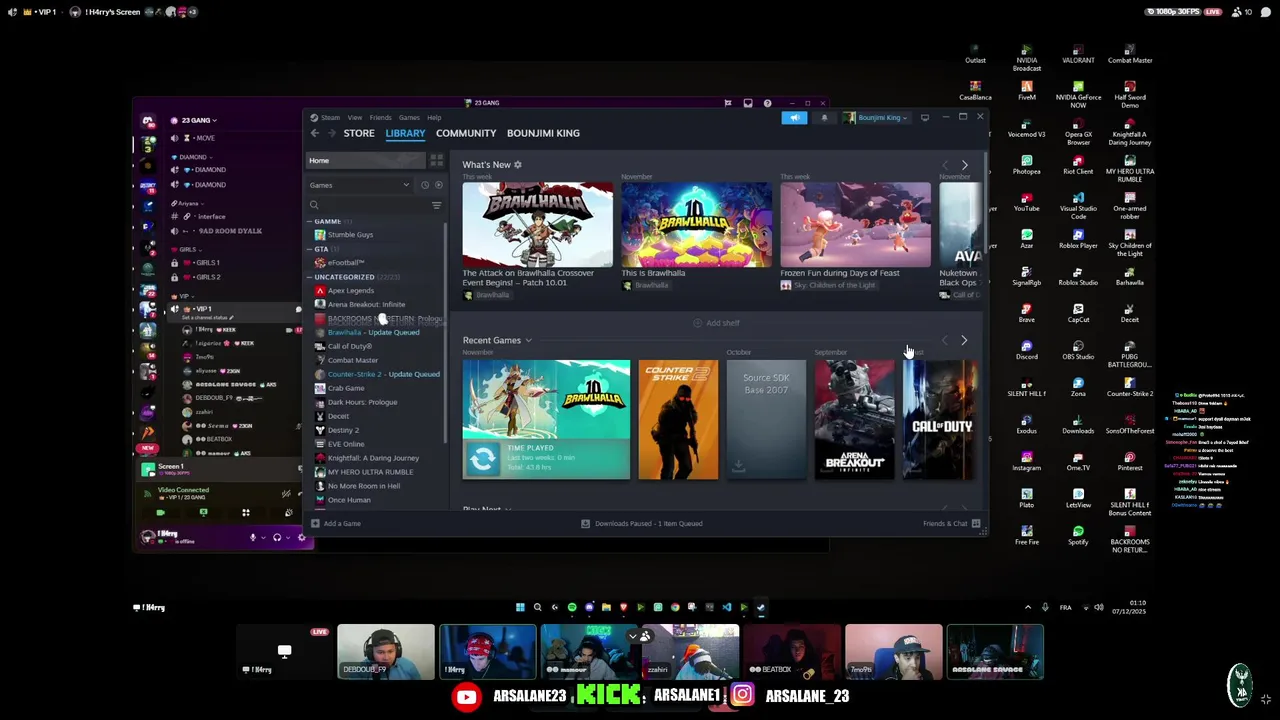Select Crab Game in the library list
The width and height of the screenshot is (1280, 720).
point(346,388)
